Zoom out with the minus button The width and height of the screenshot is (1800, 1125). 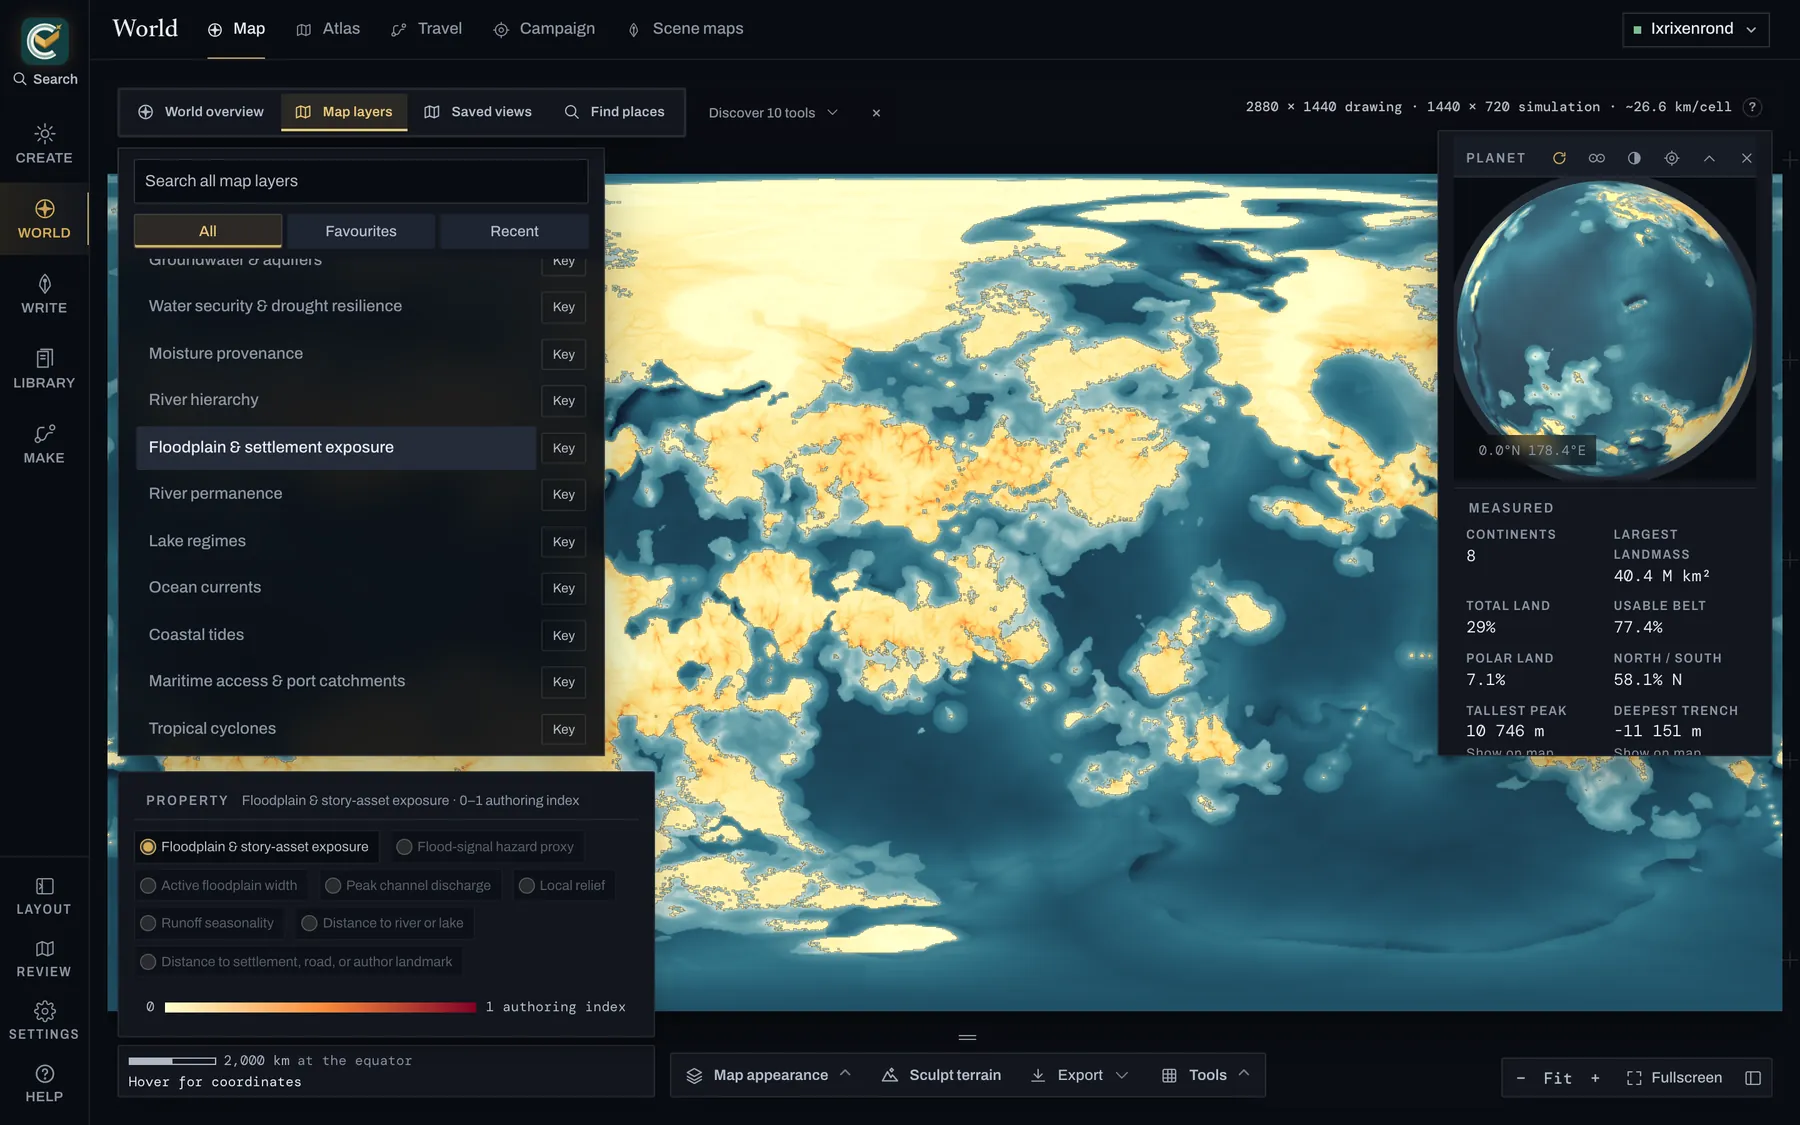tap(1521, 1078)
